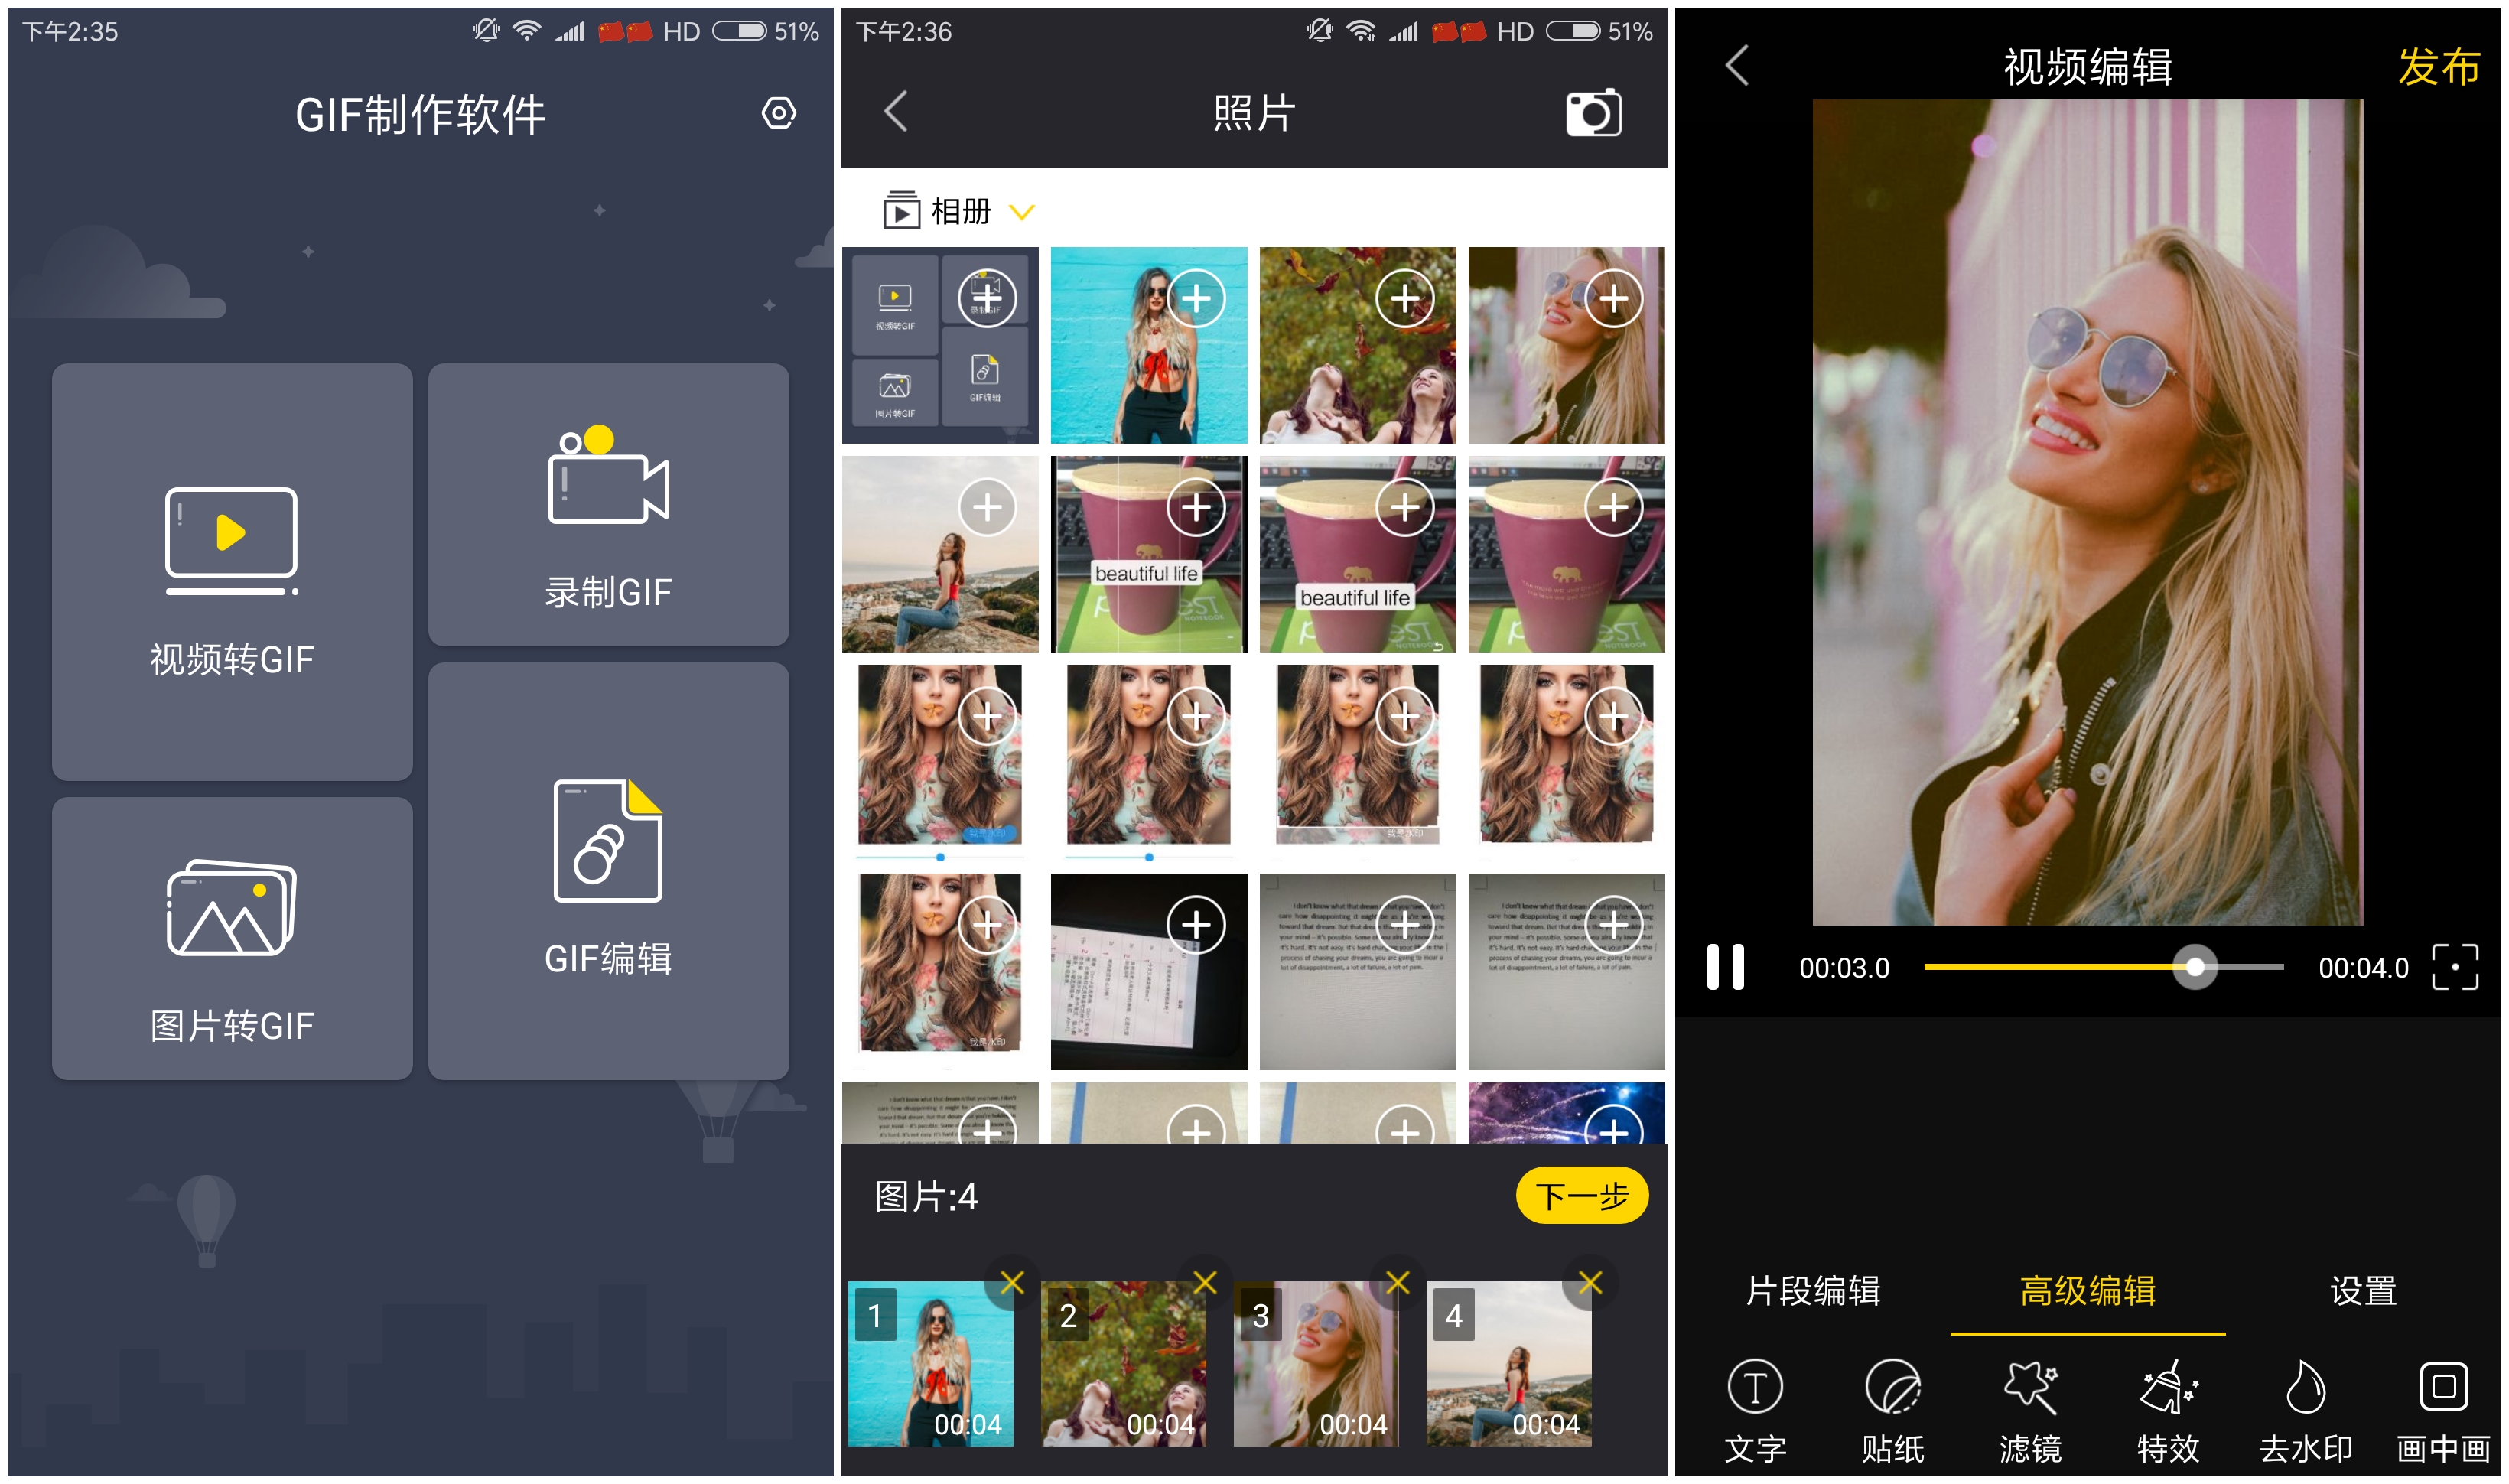2509x1484 pixels.
Task: Switch to the 设置 tab
Action: click(2362, 1291)
